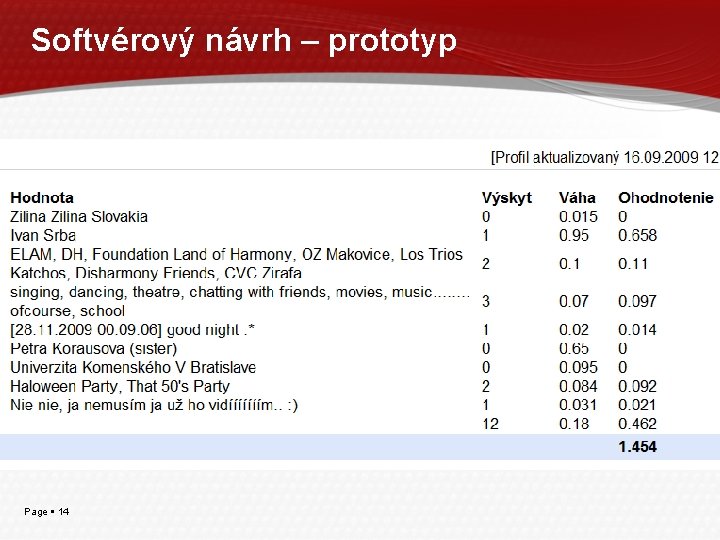Select the 'Váha' column header
Viewport: 720px width, 540px height.
coord(577,197)
